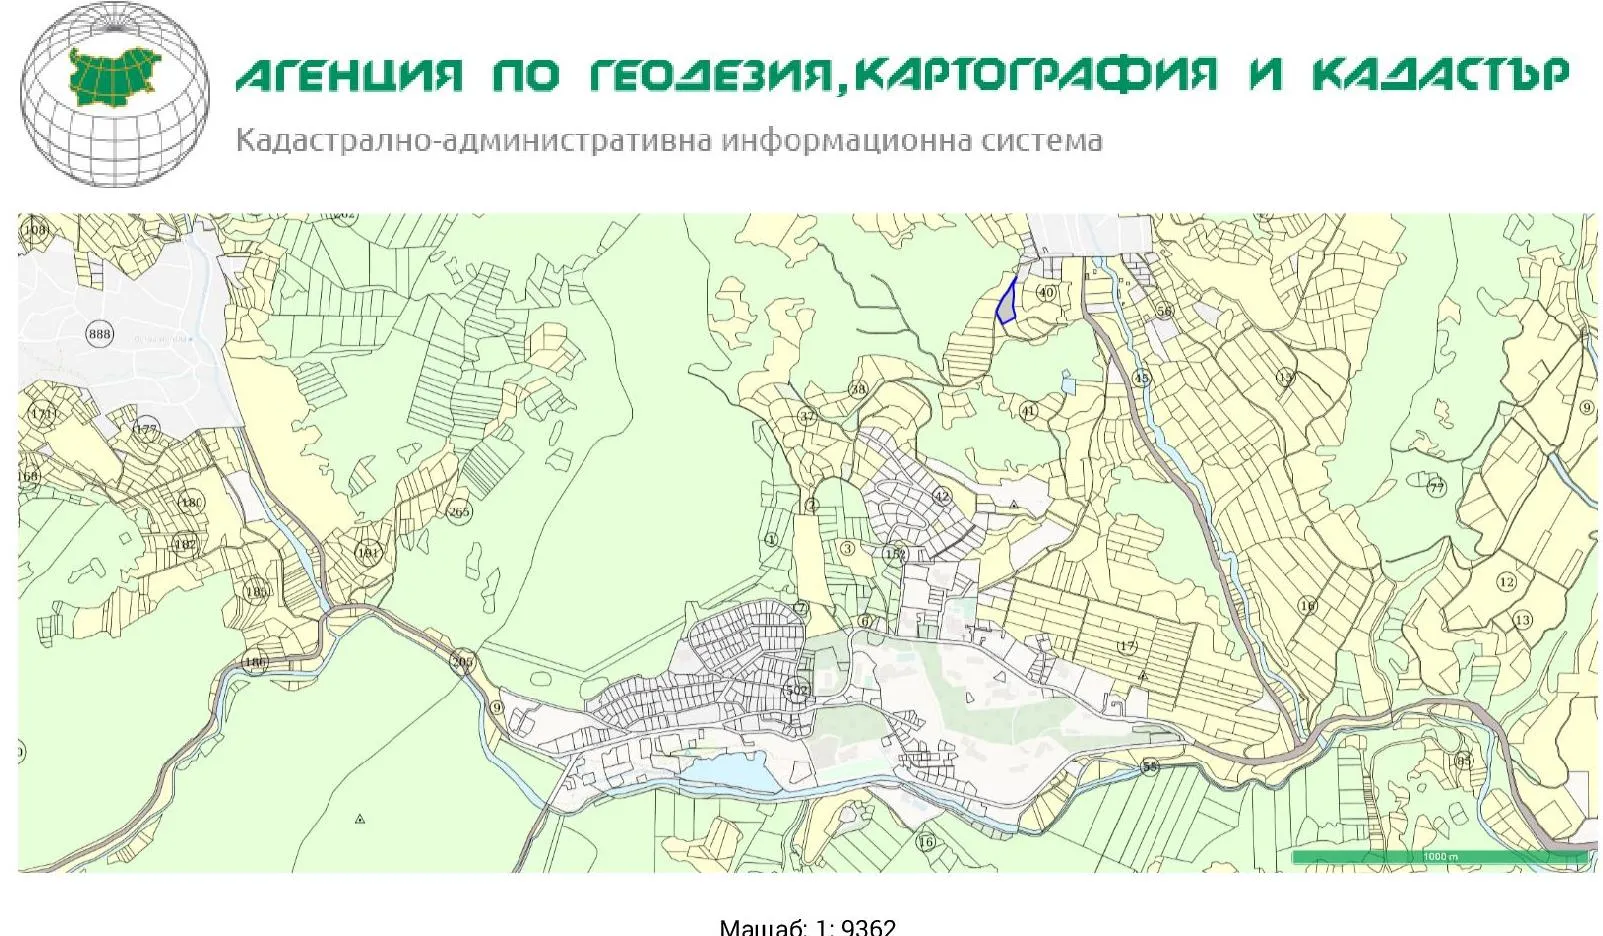This screenshot has height=936, width=1603.
Task: Click the blue-outlined highlighted parcel
Action: (x=1006, y=302)
